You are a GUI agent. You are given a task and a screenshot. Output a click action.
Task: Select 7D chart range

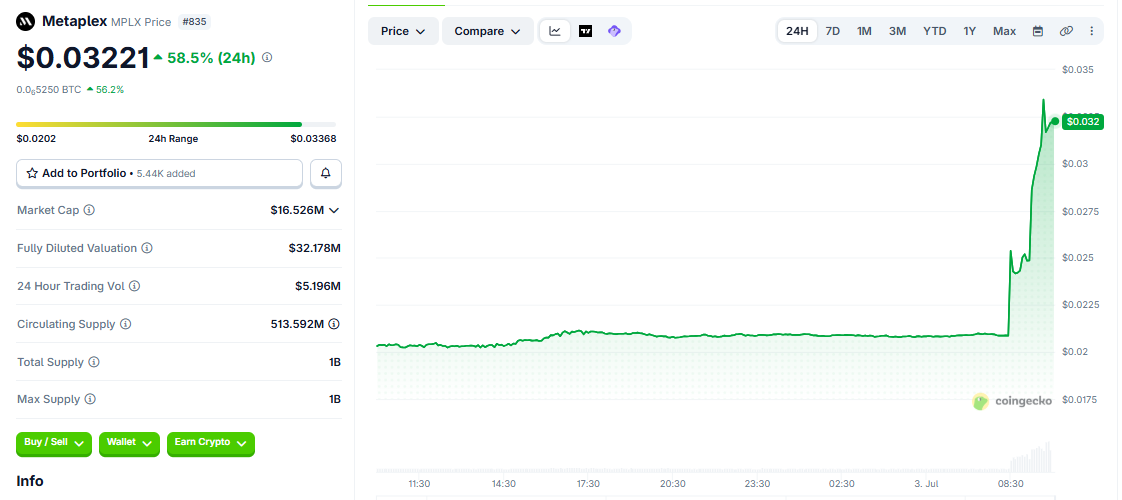pyautogui.click(x=833, y=31)
